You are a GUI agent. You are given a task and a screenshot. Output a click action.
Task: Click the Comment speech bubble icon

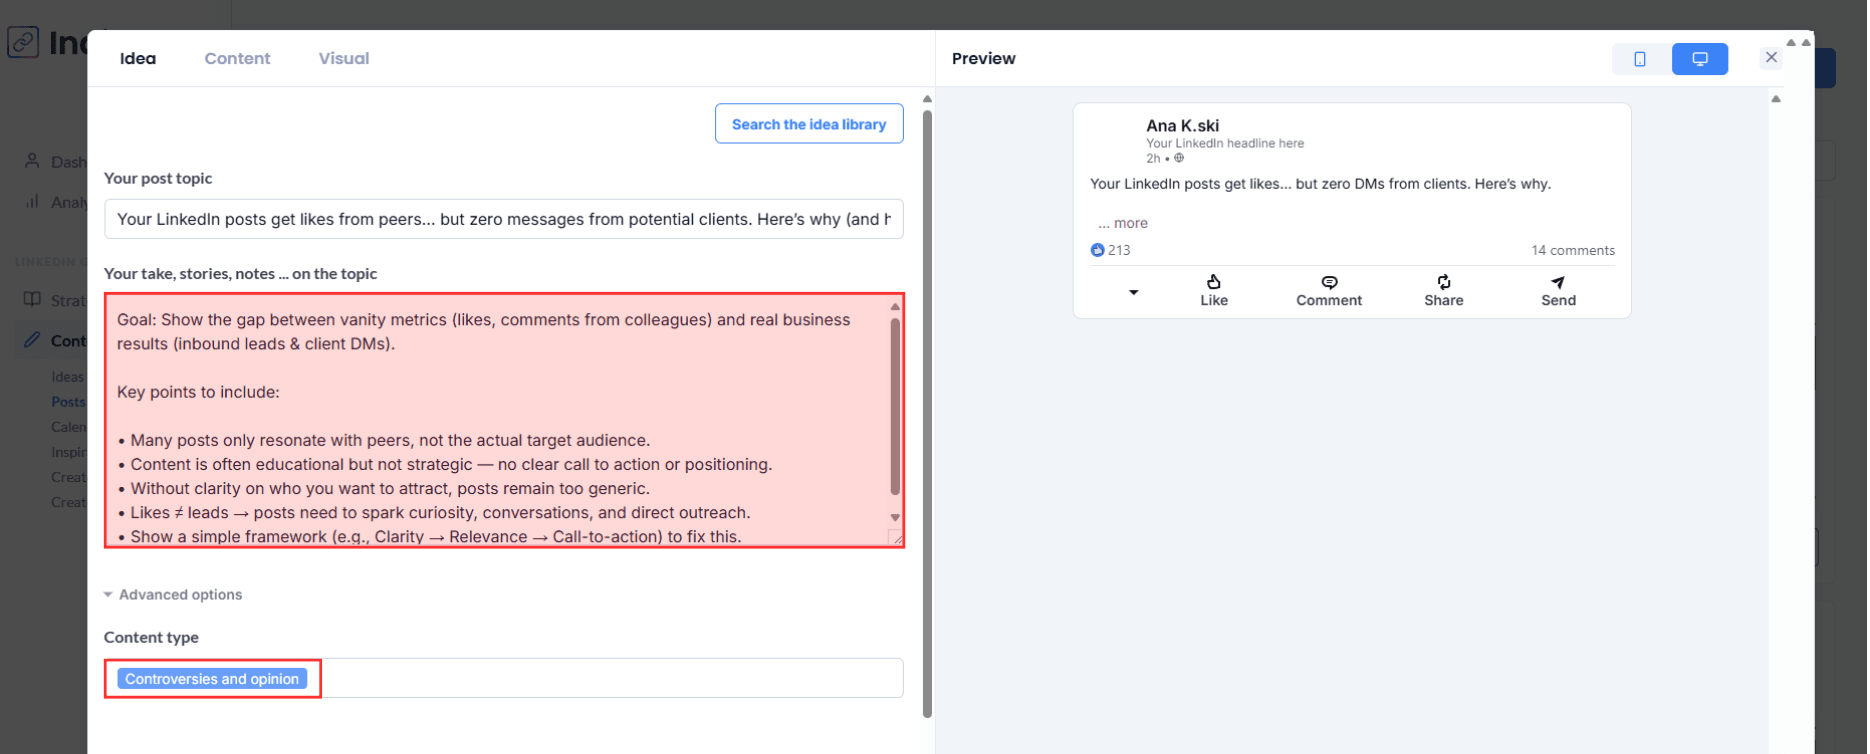coord(1329,282)
